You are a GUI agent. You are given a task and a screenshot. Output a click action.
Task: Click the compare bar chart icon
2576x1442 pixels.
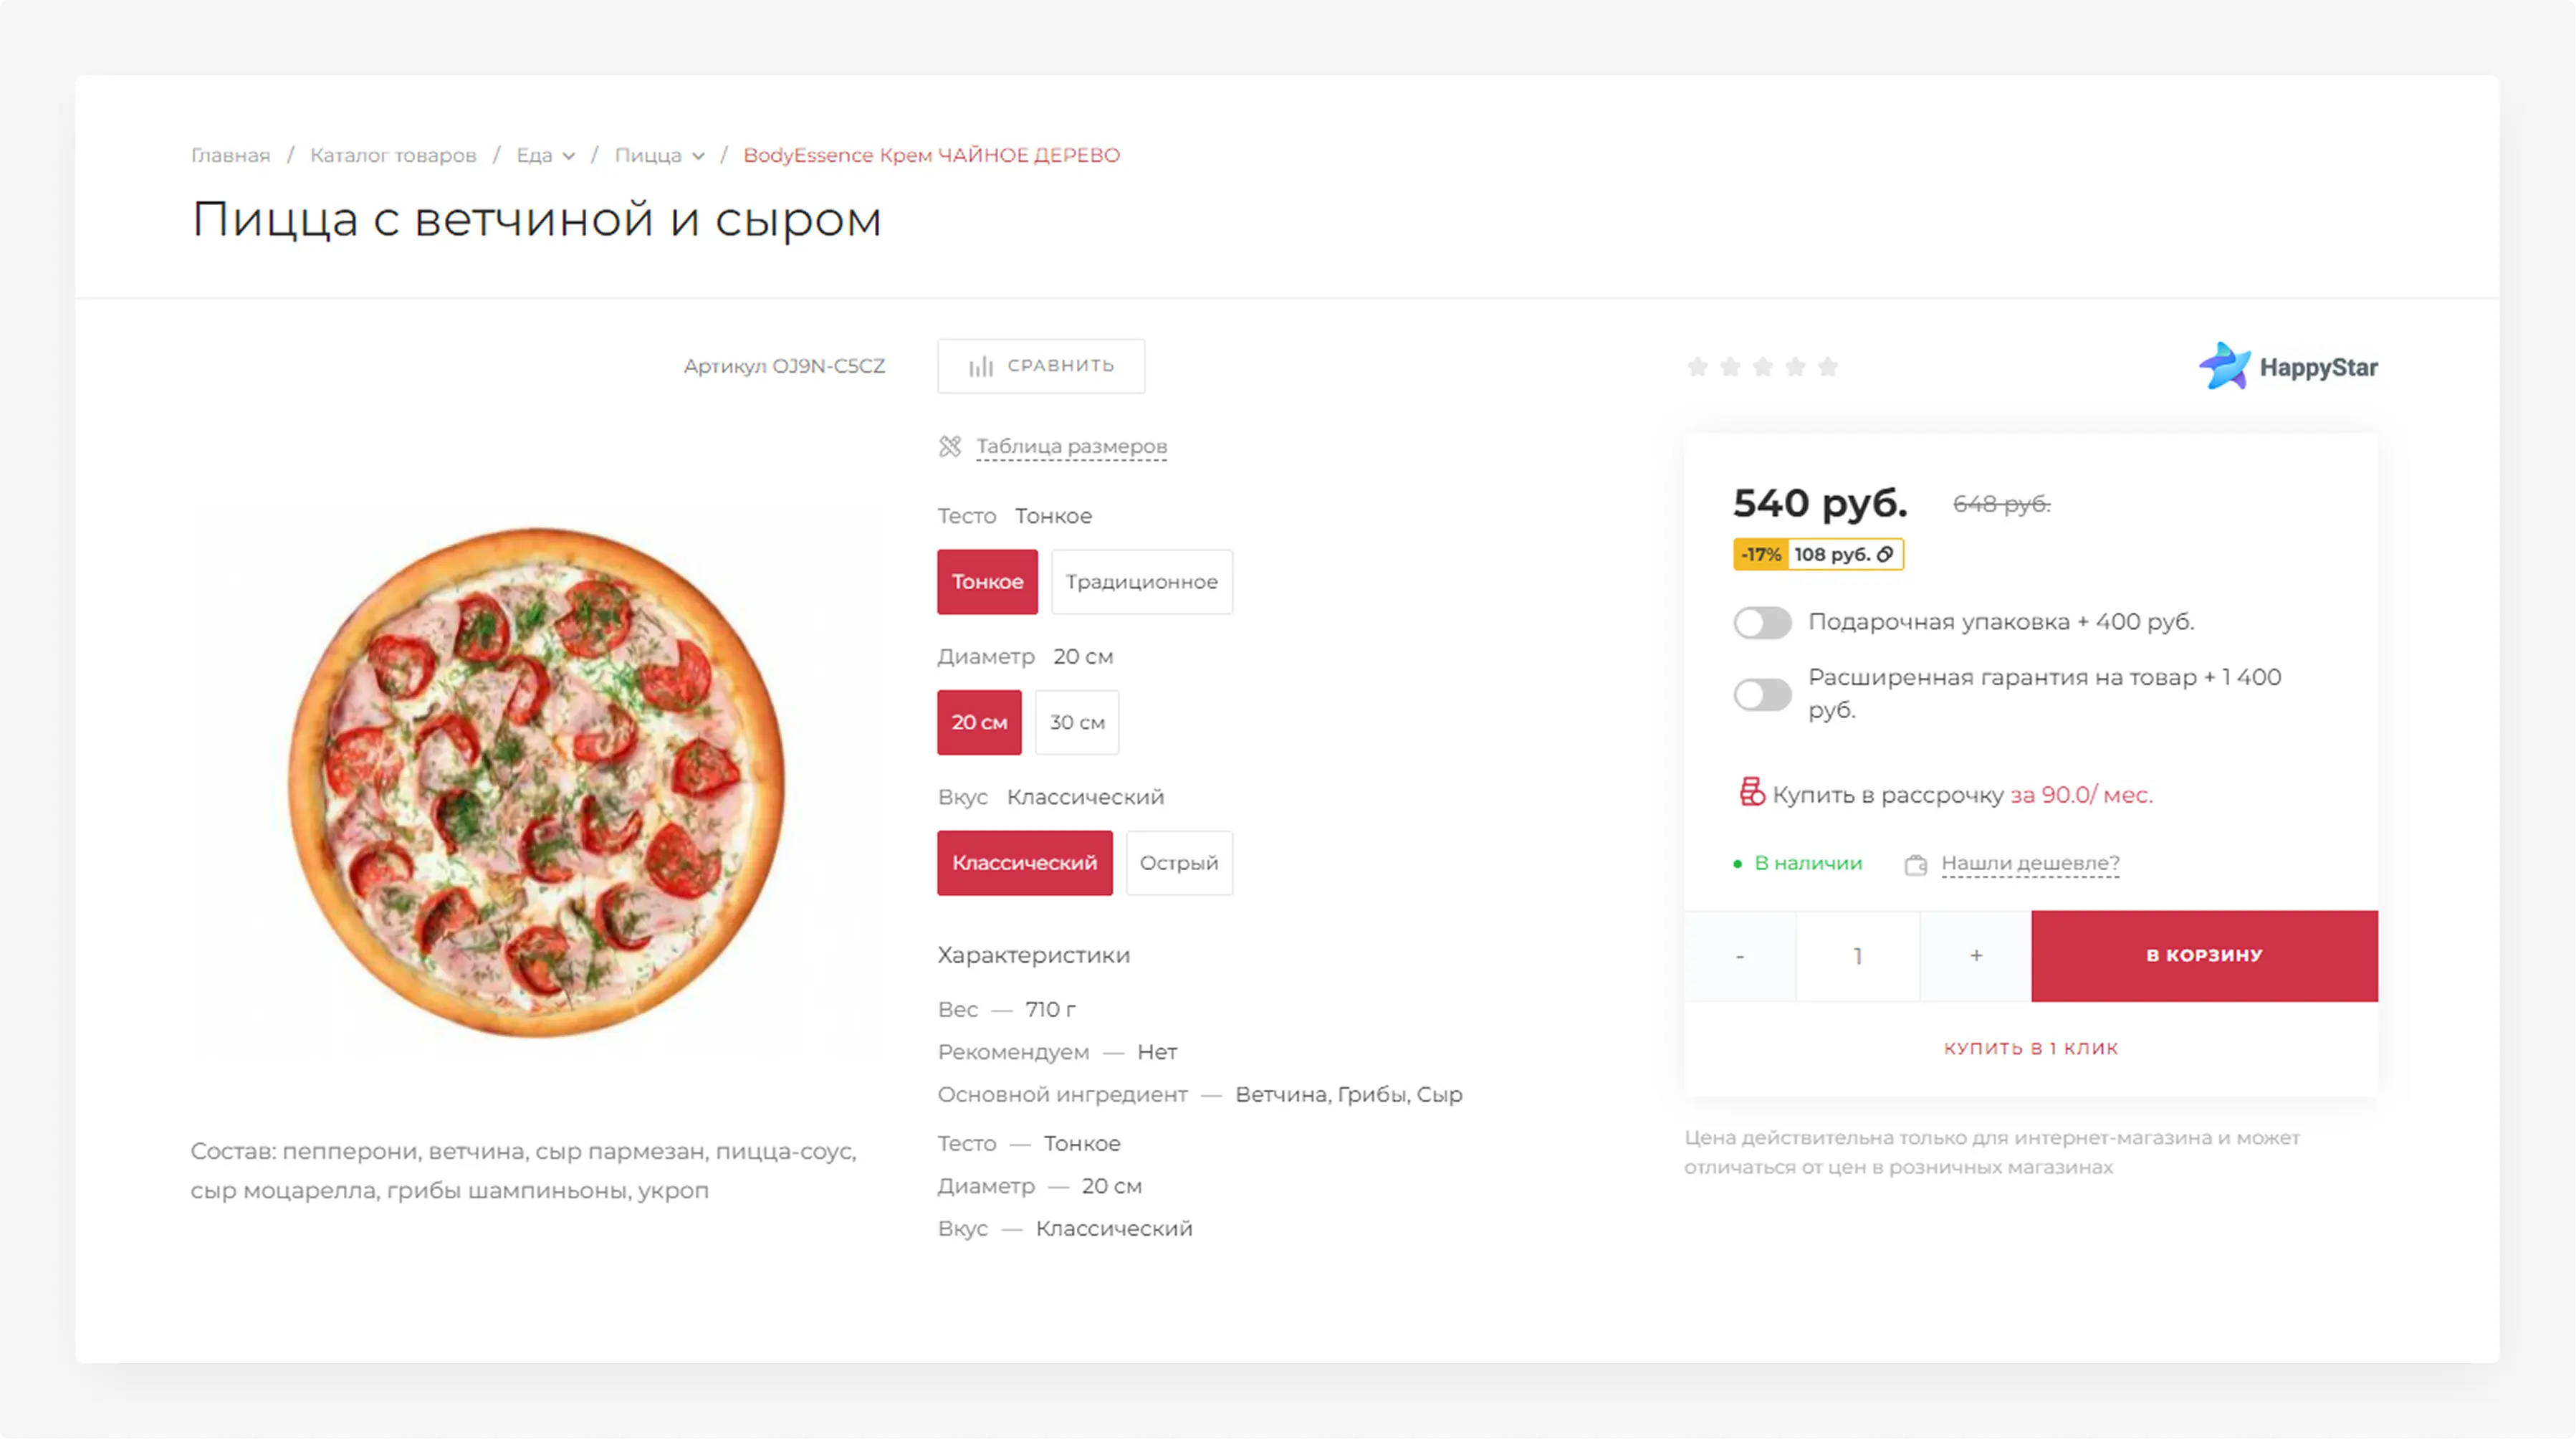coord(980,367)
